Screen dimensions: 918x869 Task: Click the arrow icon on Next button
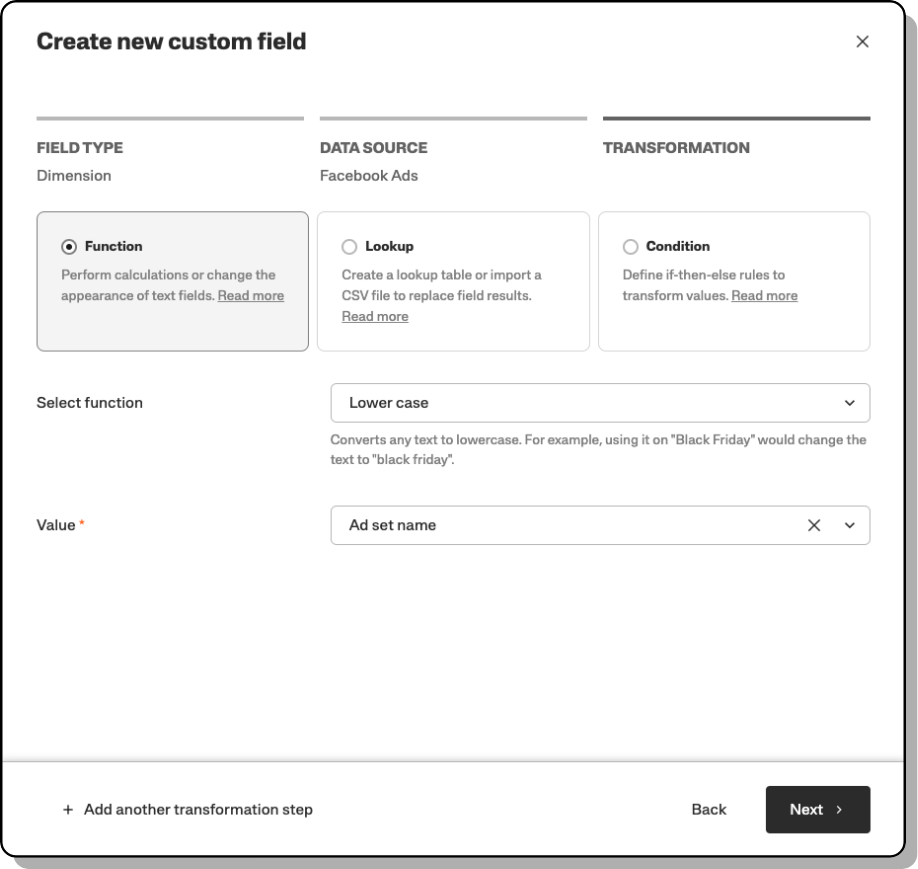839,810
